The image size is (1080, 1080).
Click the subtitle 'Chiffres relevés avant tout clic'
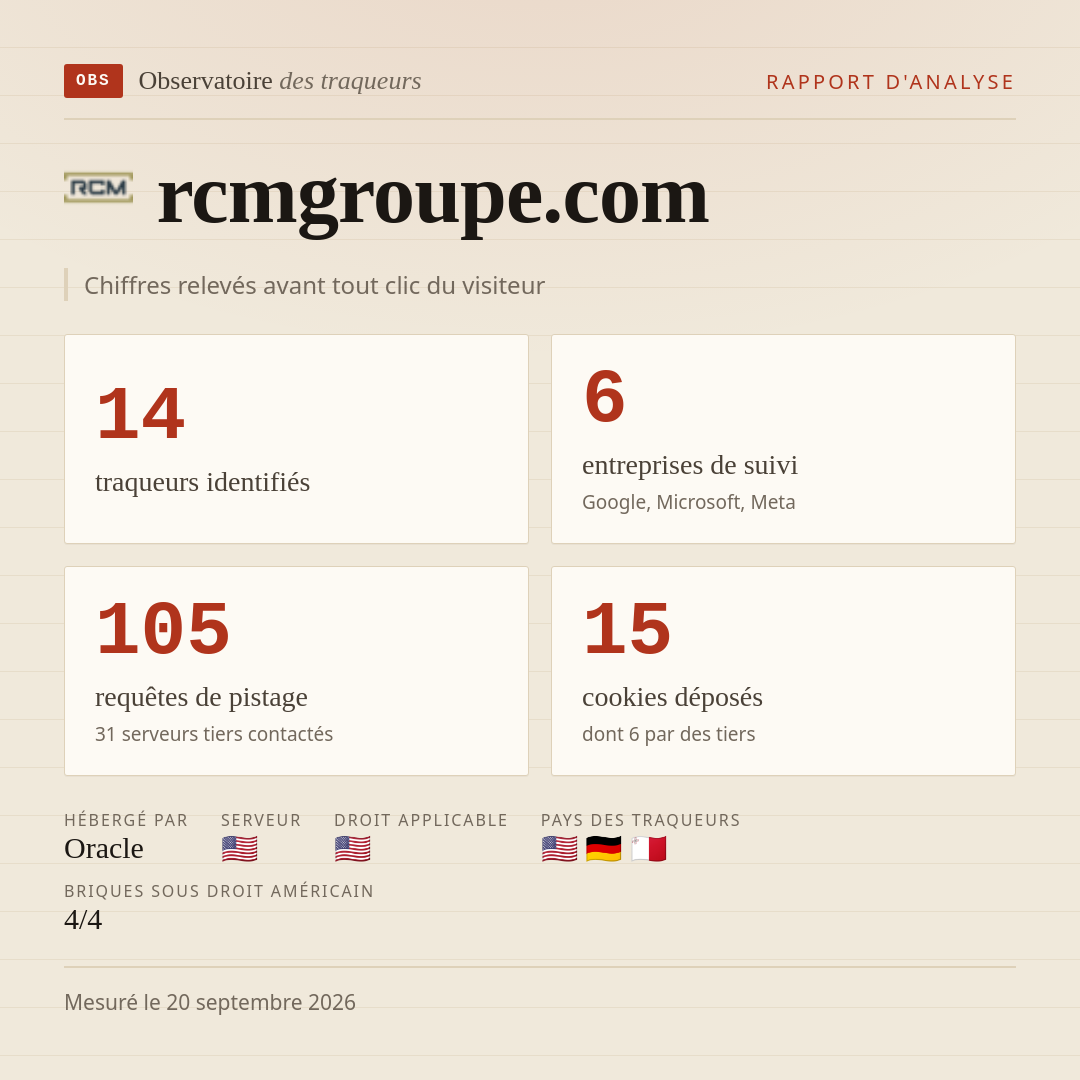314,285
